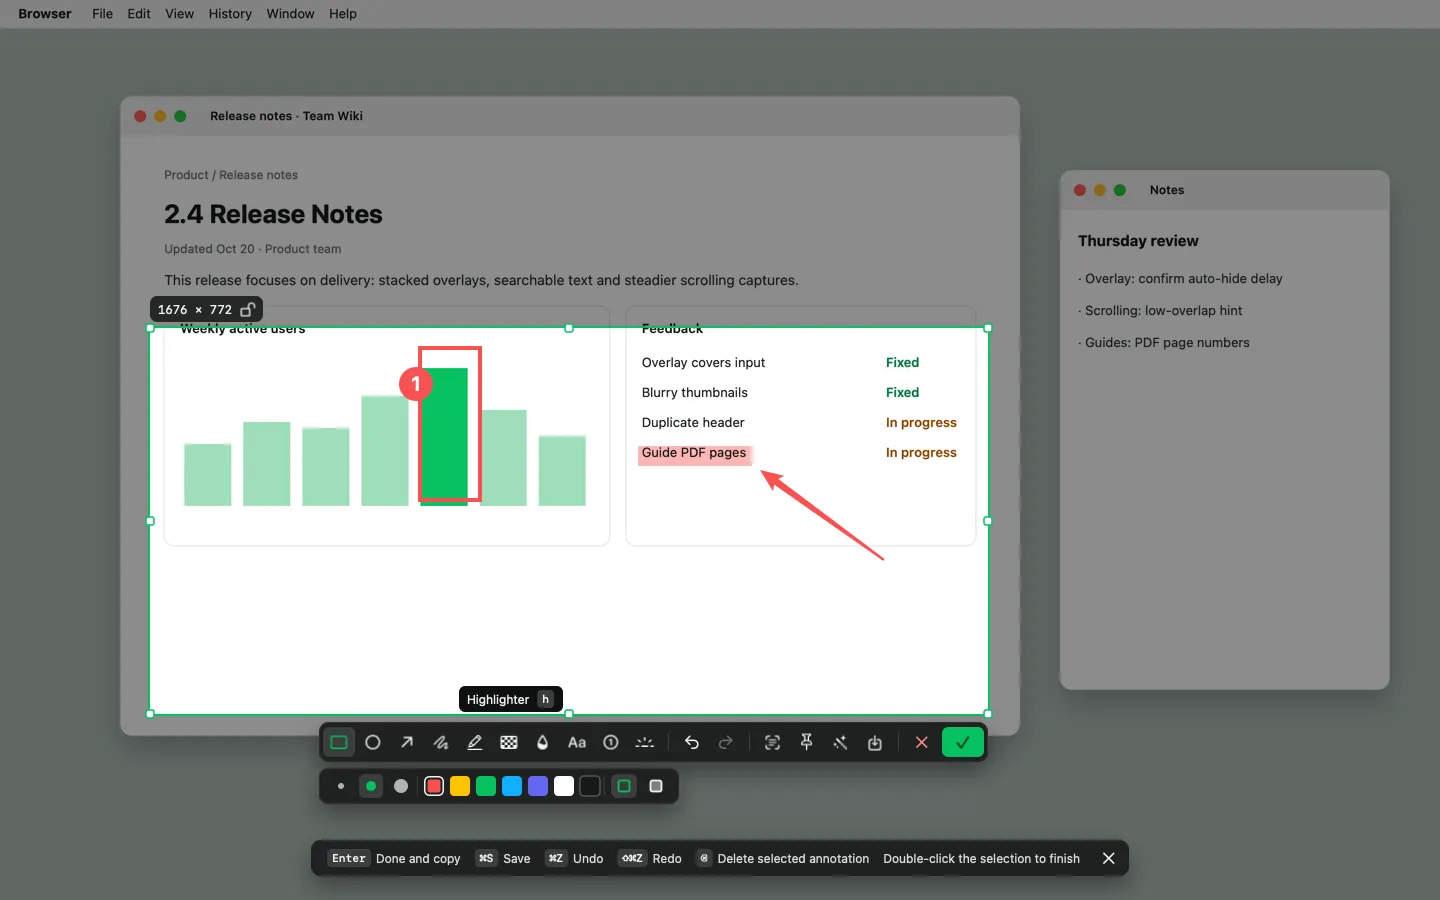1440x900 pixels.
Task: Select the Rectangle shape tool
Action: coord(339,743)
